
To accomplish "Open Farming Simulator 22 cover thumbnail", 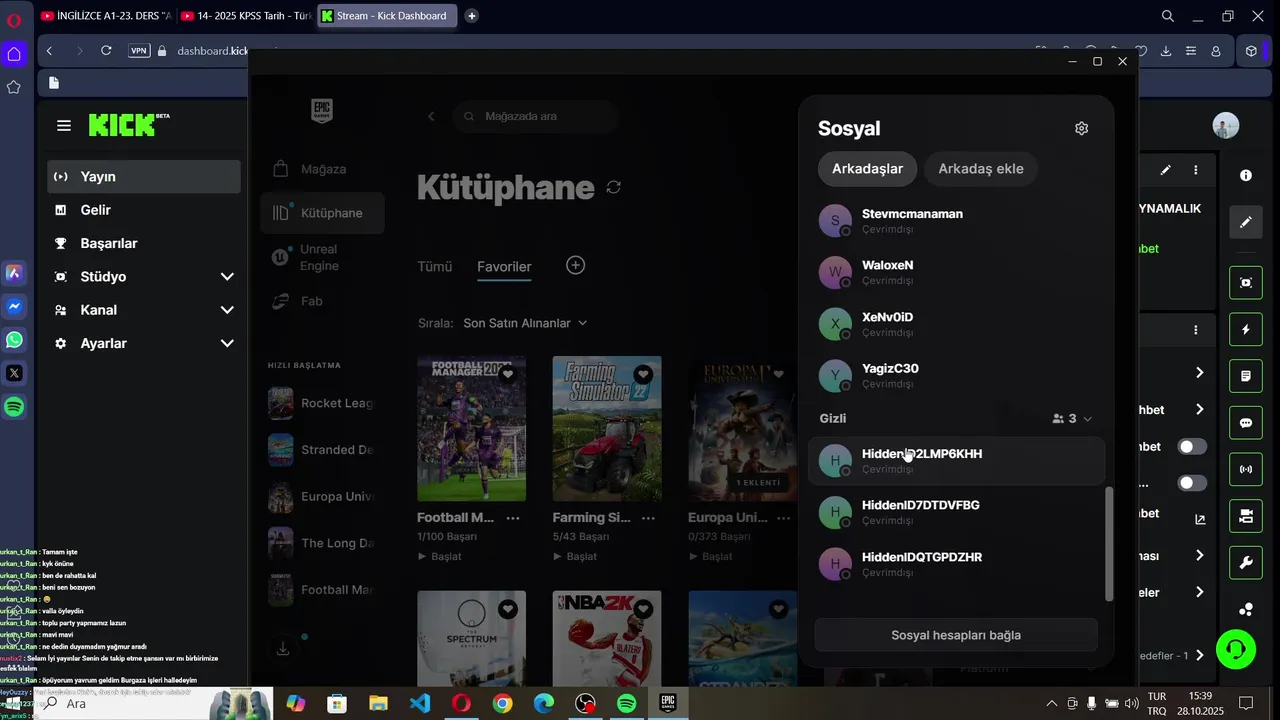I will [x=607, y=429].
